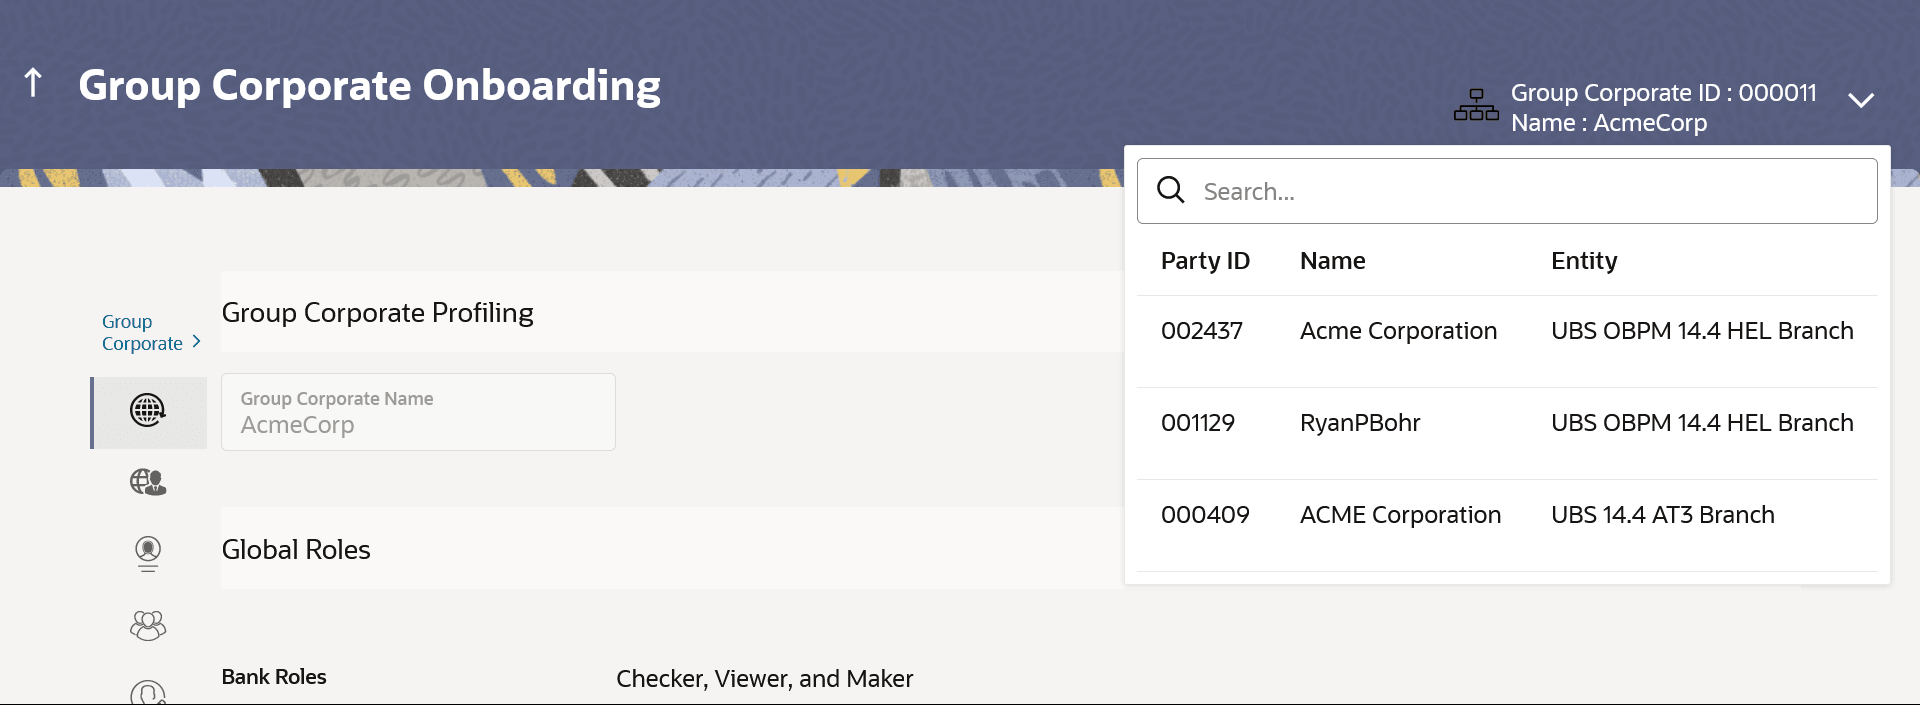Click the search magnifier icon
Image resolution: width=1920 pixels, height=705 pixels.
pos(1171,190)
